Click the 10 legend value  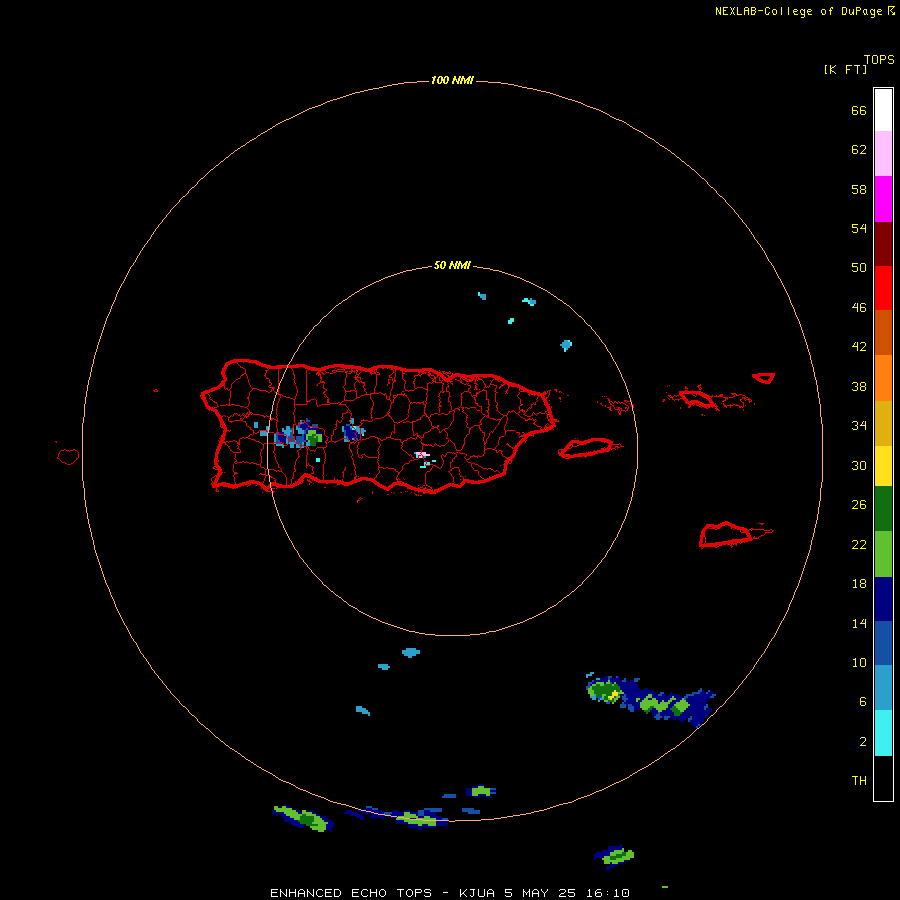pos(859,662)
